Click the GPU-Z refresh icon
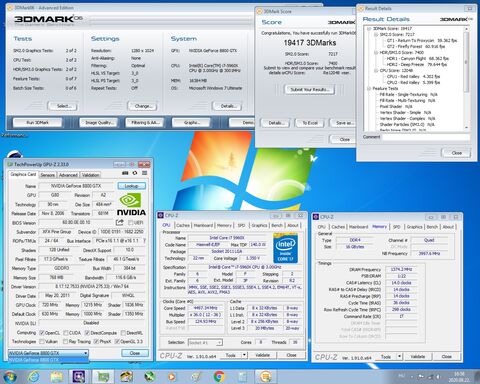Image resolution: width=480 pixels, height=384 pixels. click(x=135, y=173)
